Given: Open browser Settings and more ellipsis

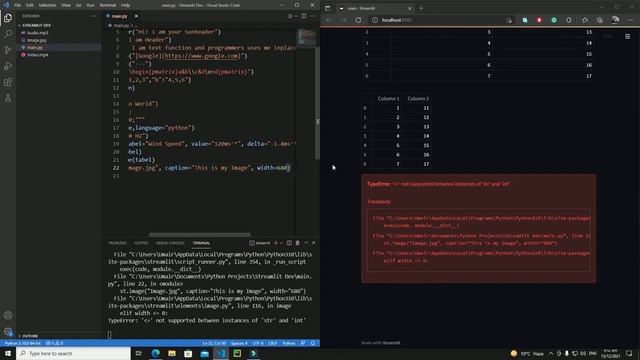Looking at the screenshot, I should pos(631,20).
